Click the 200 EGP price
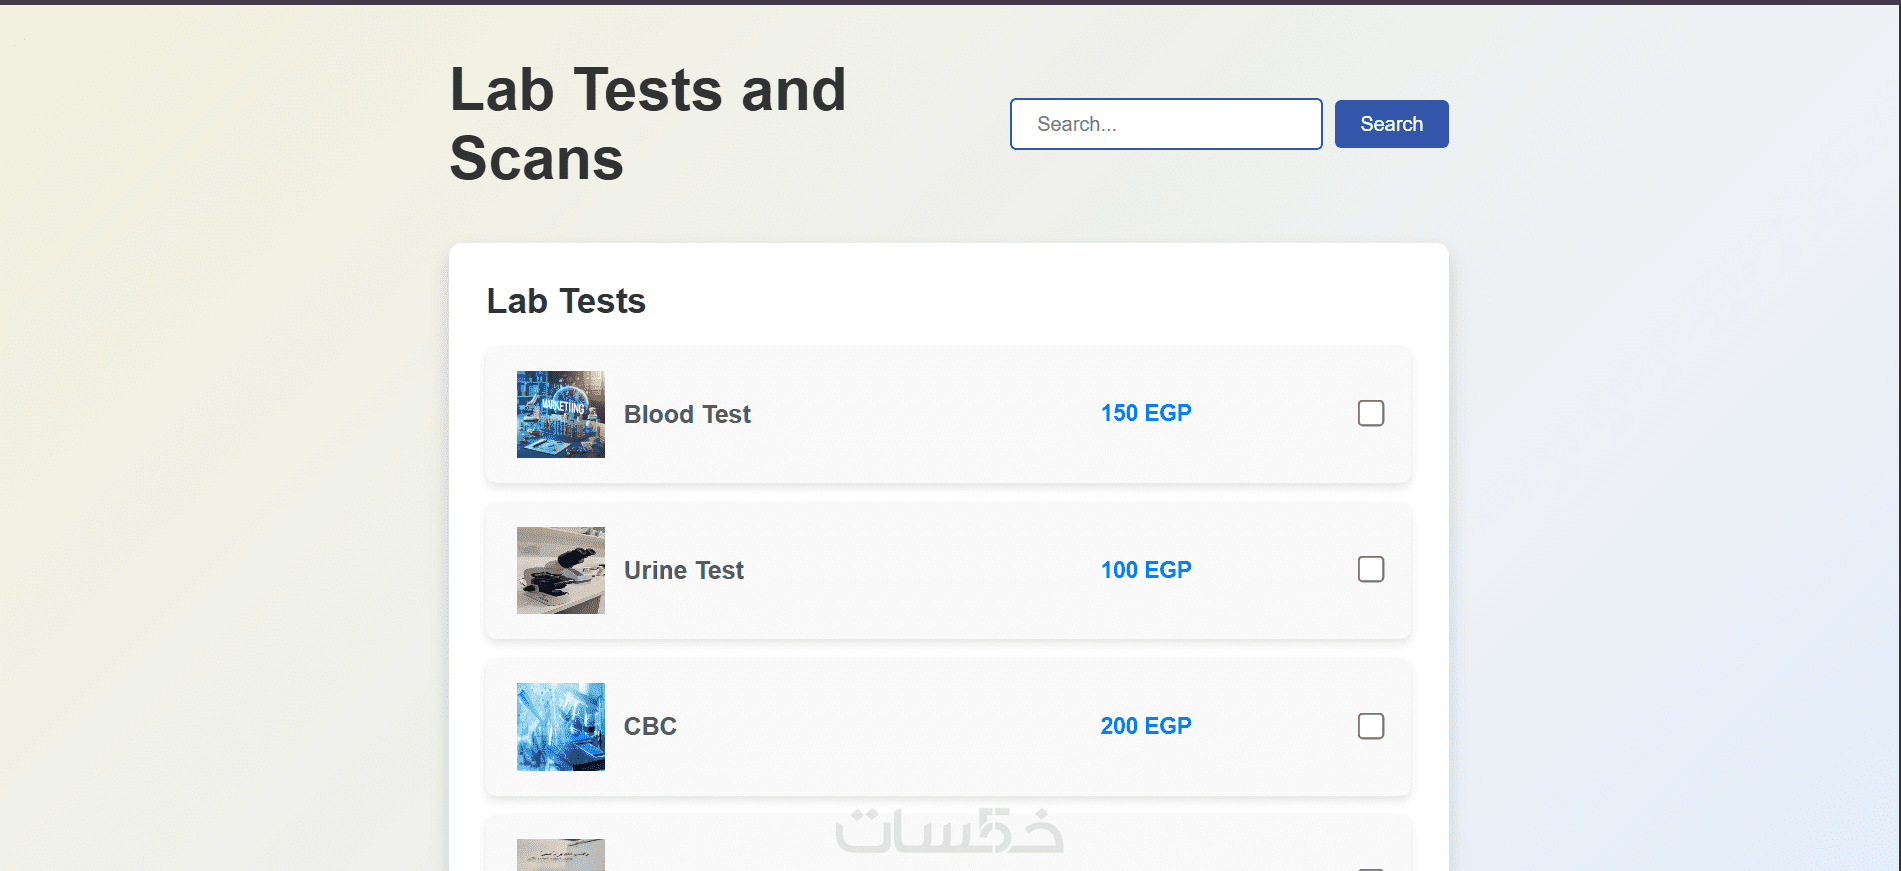Image resolution: width=1901 pixels, height=871 pixels. [x=1145, y=726]
